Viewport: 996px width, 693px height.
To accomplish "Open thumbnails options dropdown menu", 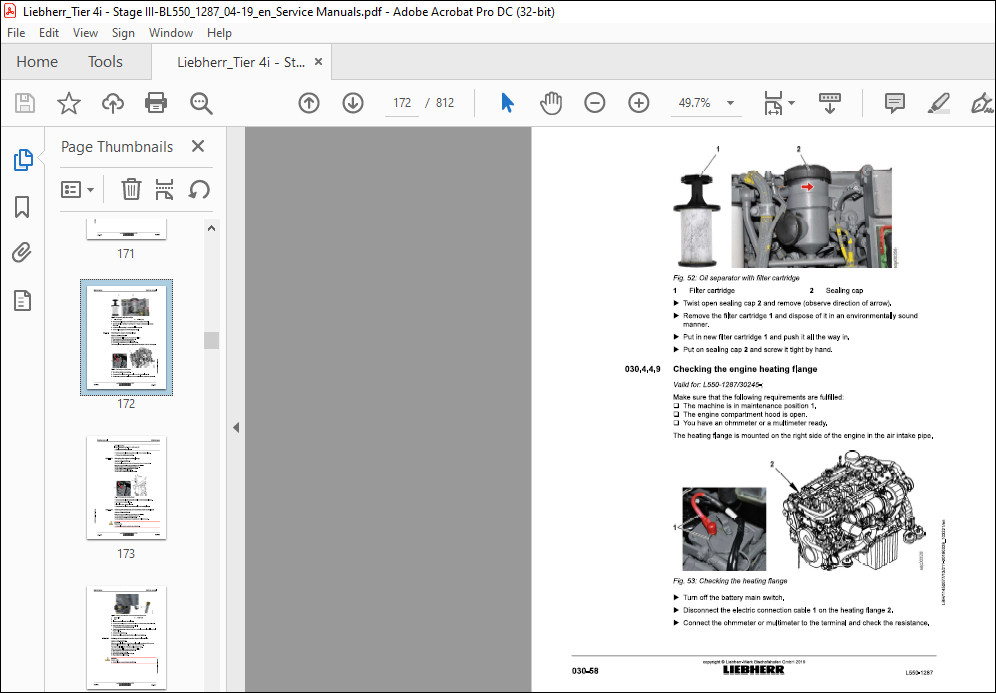I will click(77, 189).
